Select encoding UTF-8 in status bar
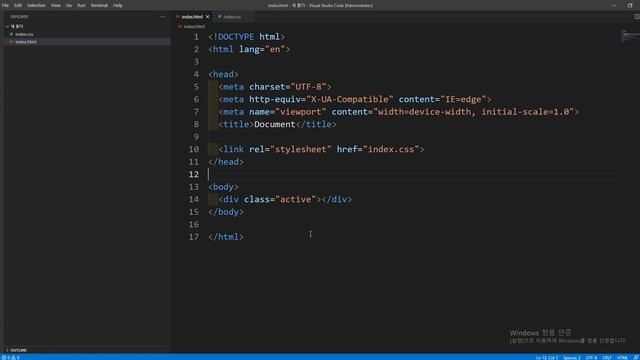 pos(591,357)
